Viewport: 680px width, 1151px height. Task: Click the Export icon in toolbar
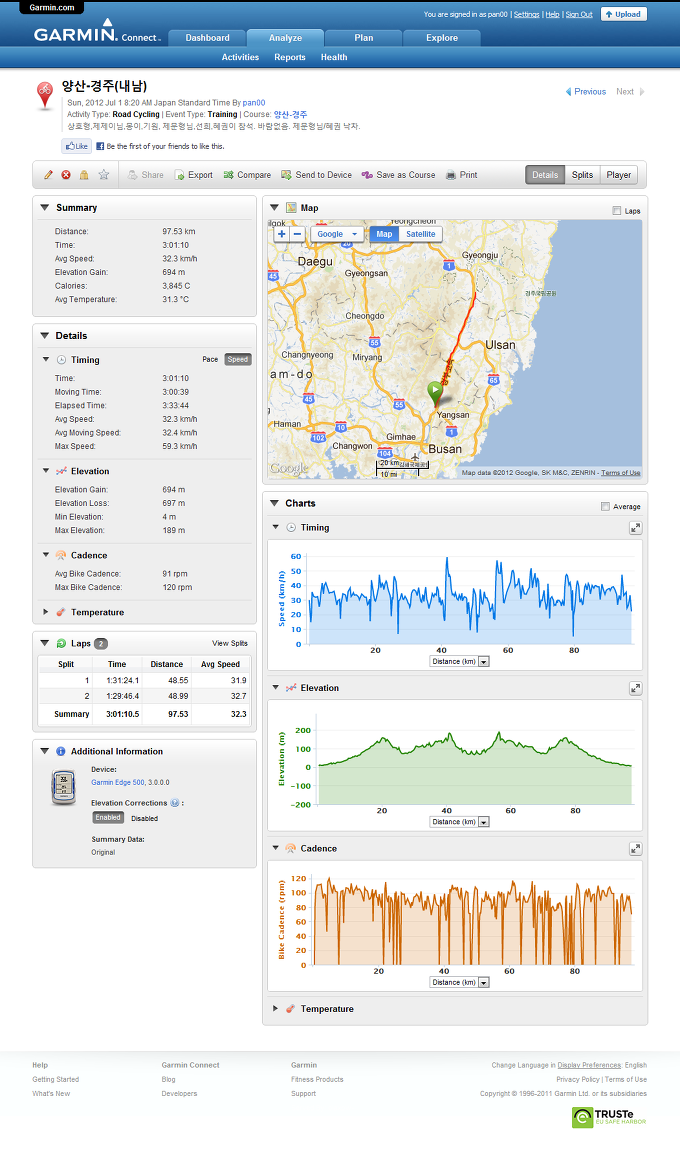179,175
